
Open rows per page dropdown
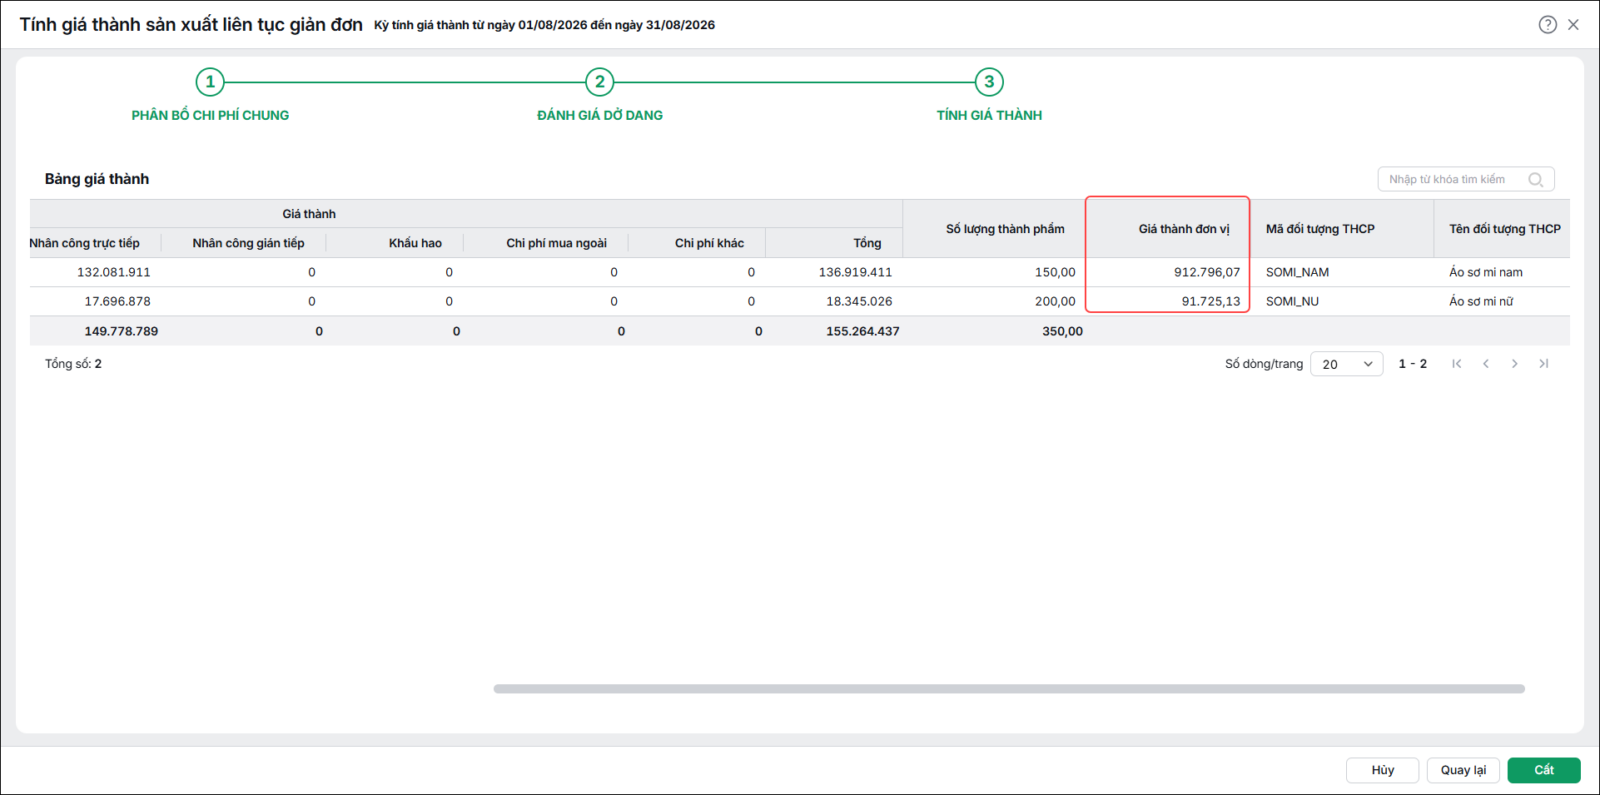[x=1347, y=364]
